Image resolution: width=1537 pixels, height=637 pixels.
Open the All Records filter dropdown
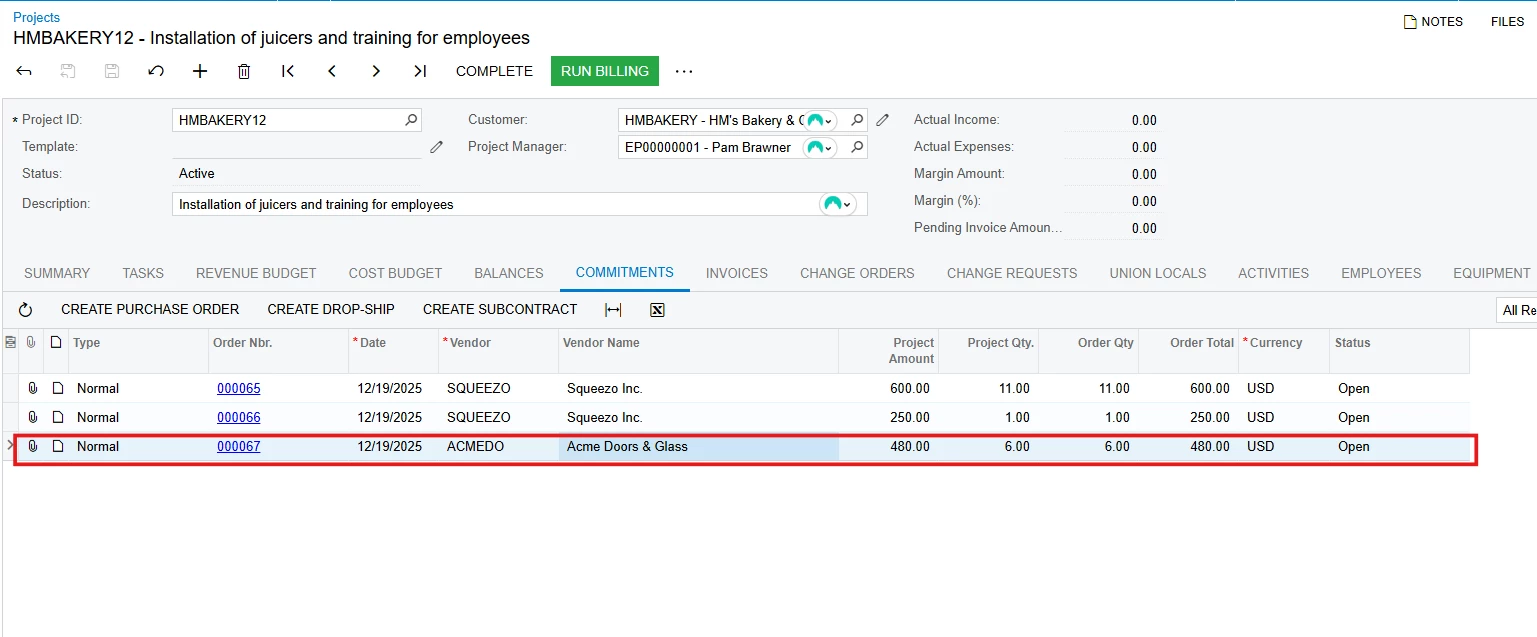(1516, 310)
